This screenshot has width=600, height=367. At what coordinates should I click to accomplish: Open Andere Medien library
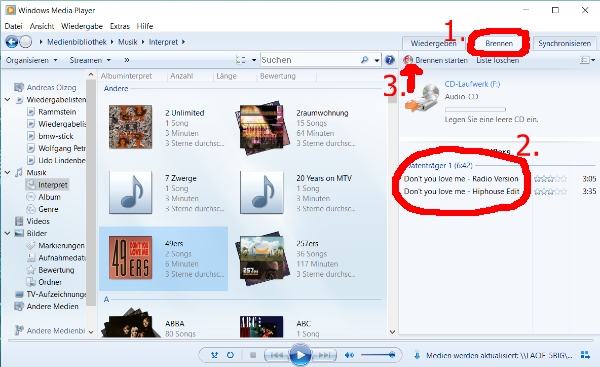pos(52,307)
